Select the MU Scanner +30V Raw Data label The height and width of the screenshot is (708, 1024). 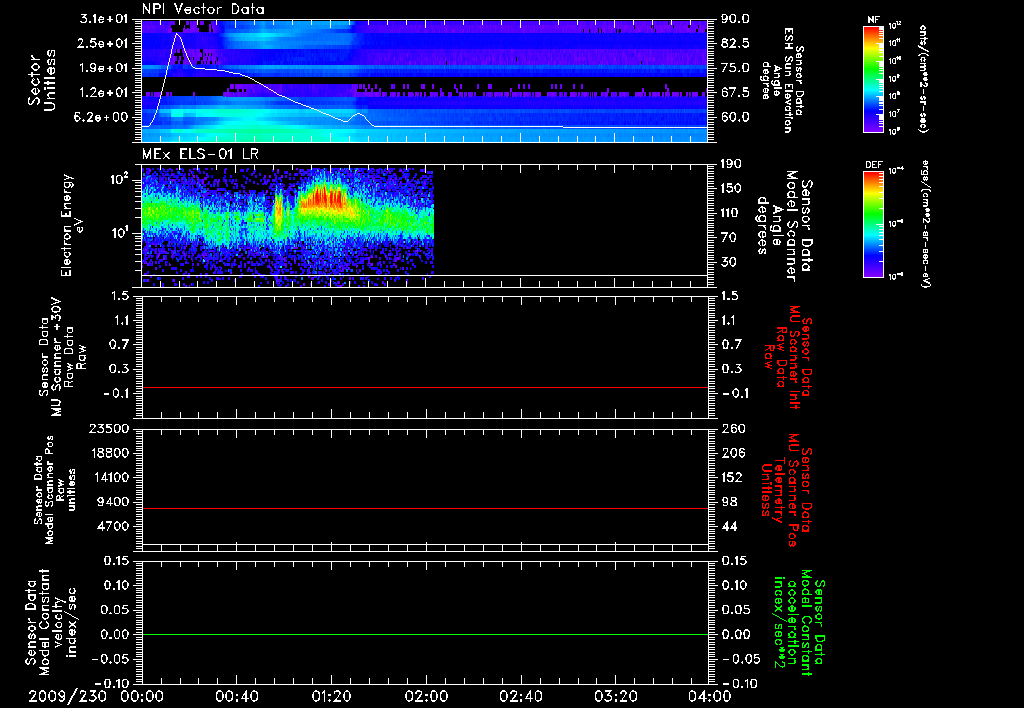[63, 357]
